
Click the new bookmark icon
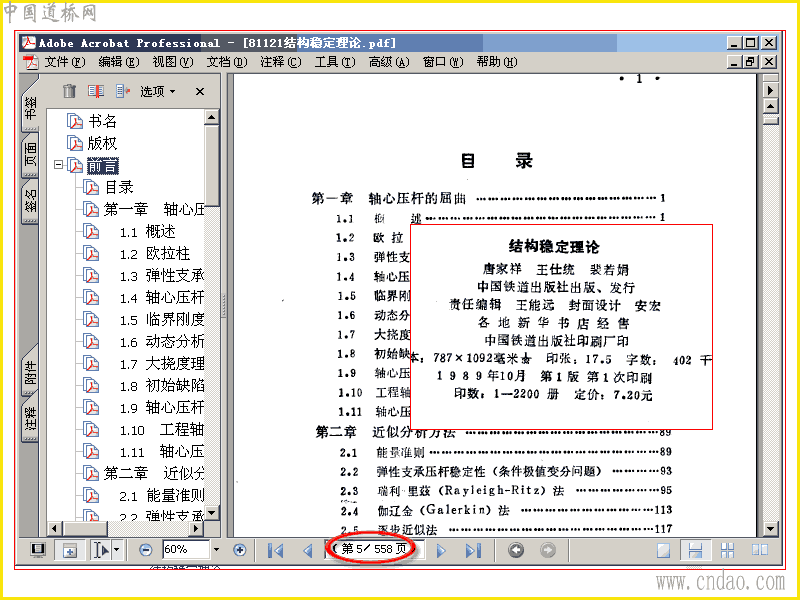pos(95,91)
